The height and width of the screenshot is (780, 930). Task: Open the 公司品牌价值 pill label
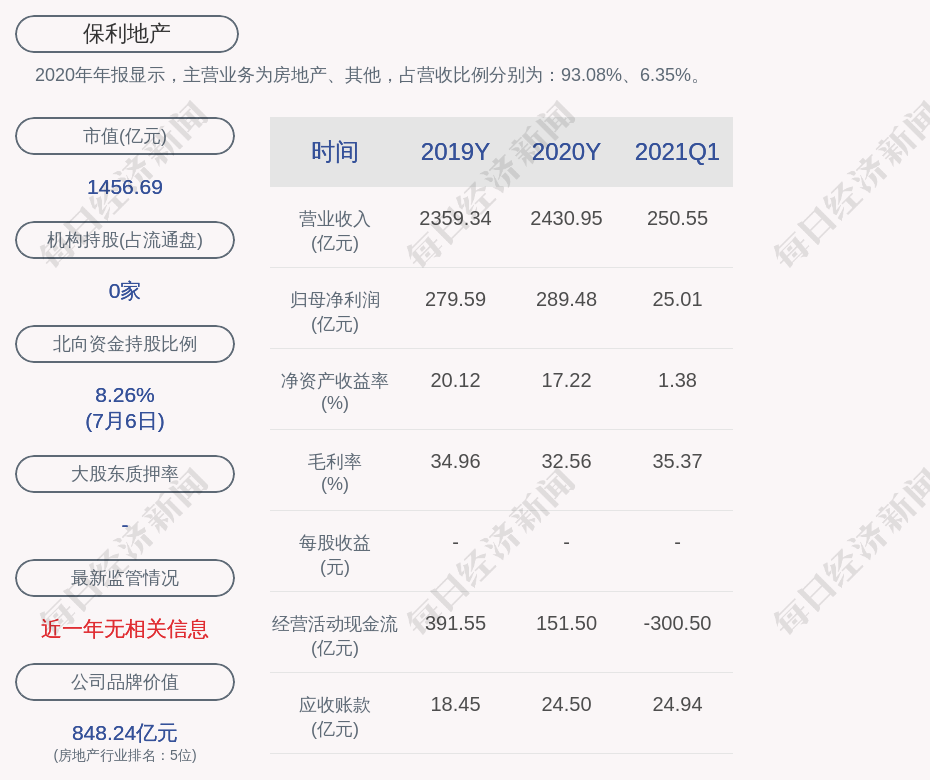tap(125, 682)
